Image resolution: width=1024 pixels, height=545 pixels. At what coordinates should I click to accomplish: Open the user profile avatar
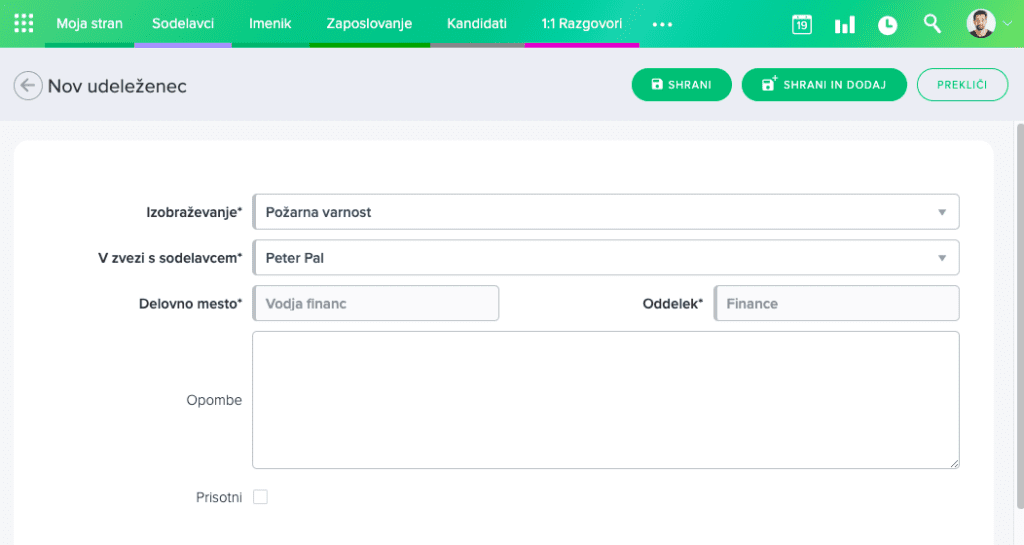coord(980,24)
